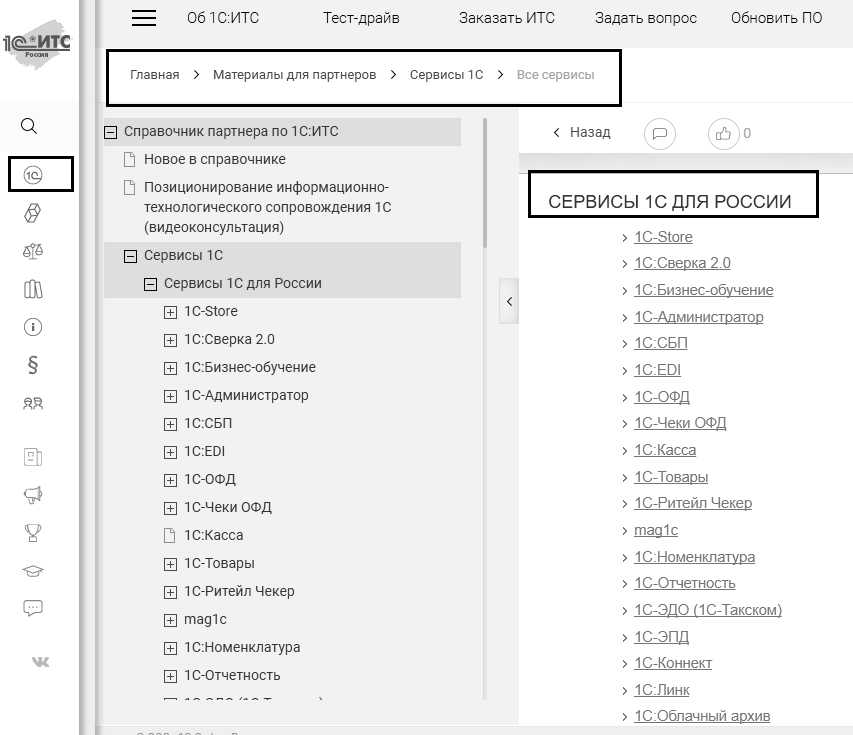The width and height of the screenshot is (853, 735).
Task: Go to Сервисы 1С breadcrumb
Action: point(447,75)
